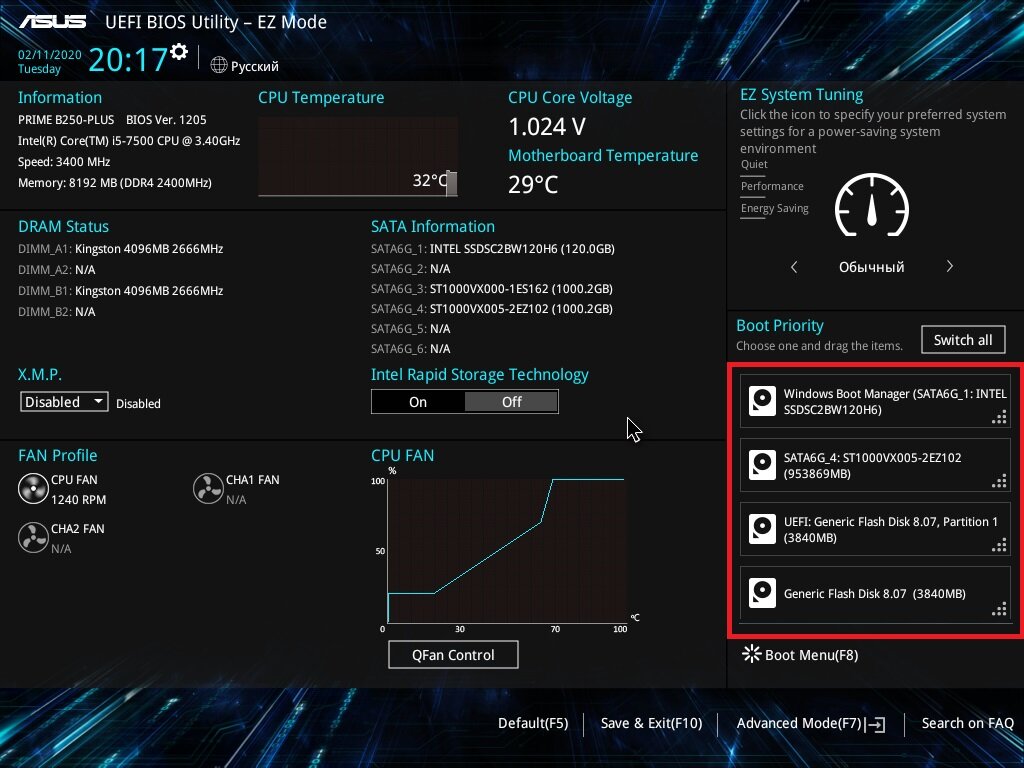Click the text BIOS Ver. 1205
This screenshot has height=768, width=1024.
(166, 120)
